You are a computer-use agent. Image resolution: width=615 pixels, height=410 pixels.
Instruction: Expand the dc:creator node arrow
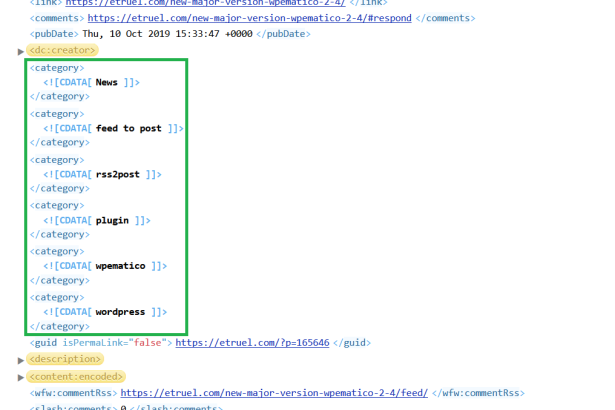coord(21,51)
